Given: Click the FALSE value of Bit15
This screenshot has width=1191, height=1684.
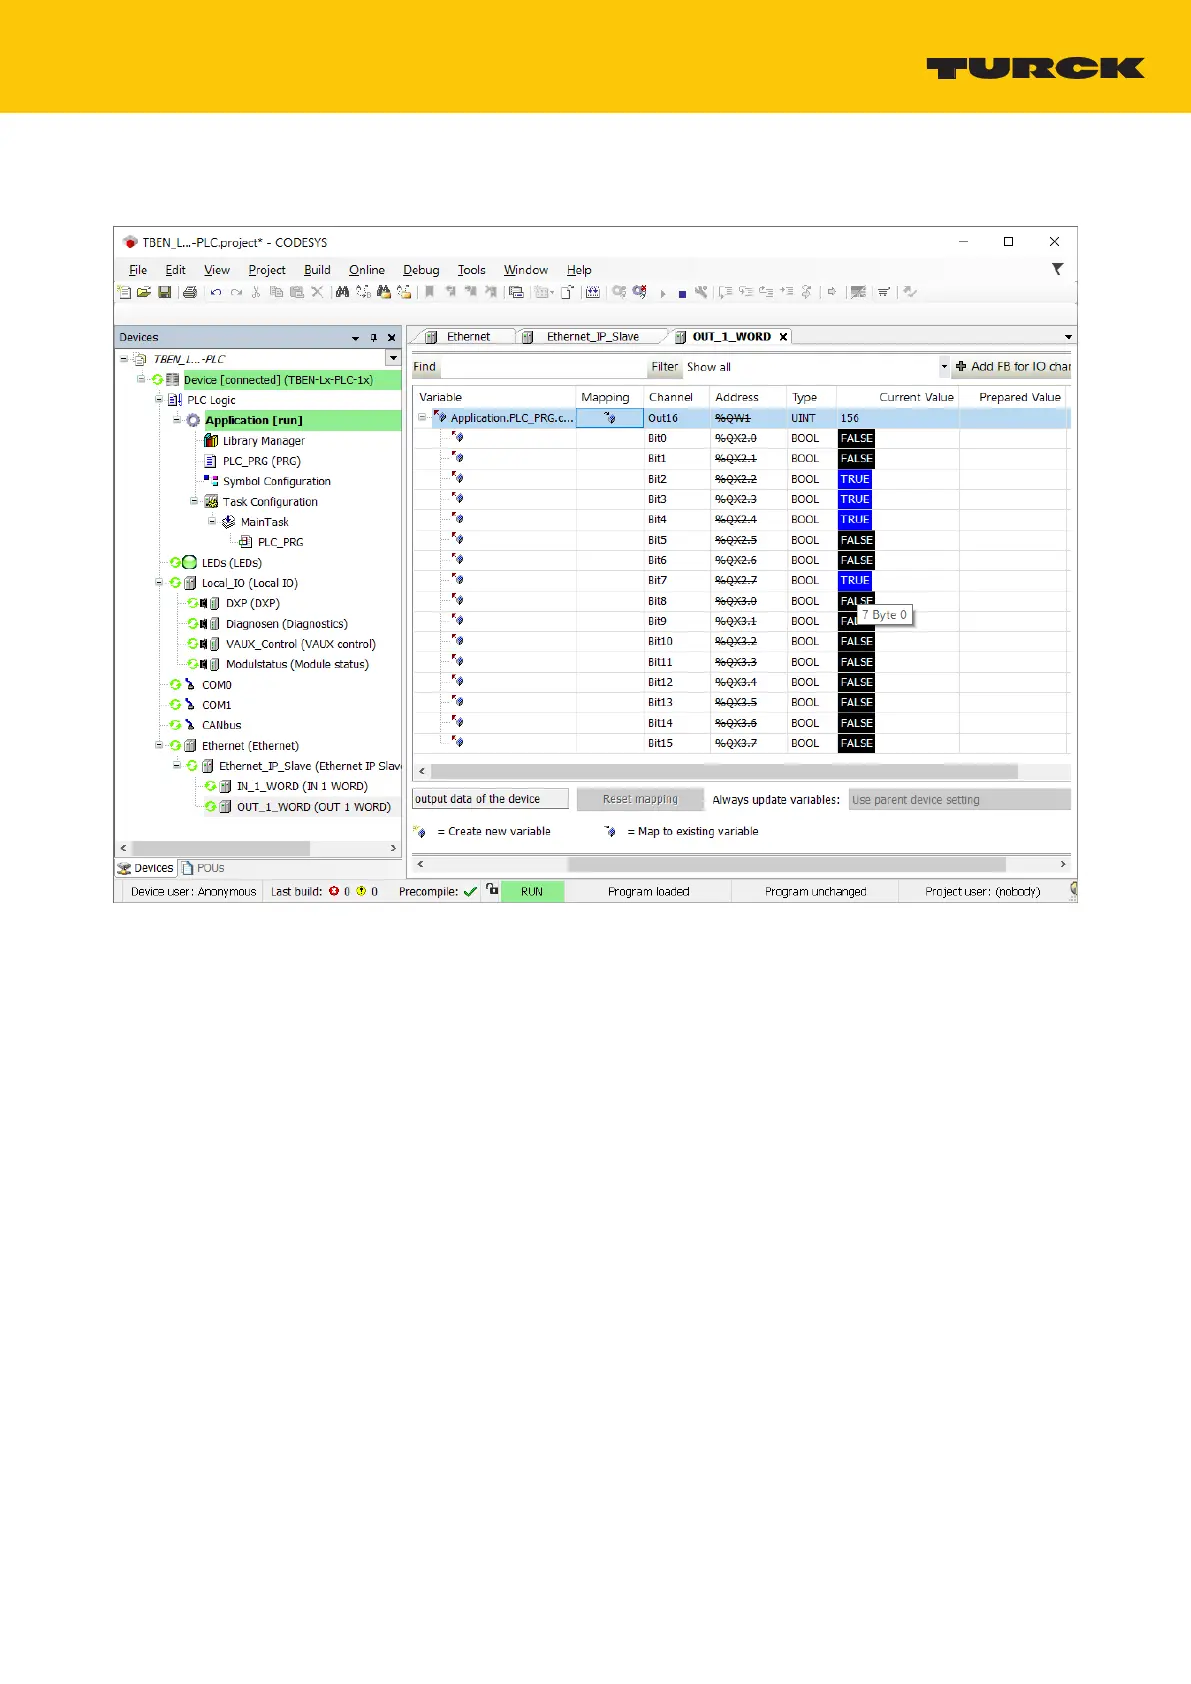Looking at the screenshot, I should pos(856,743).
